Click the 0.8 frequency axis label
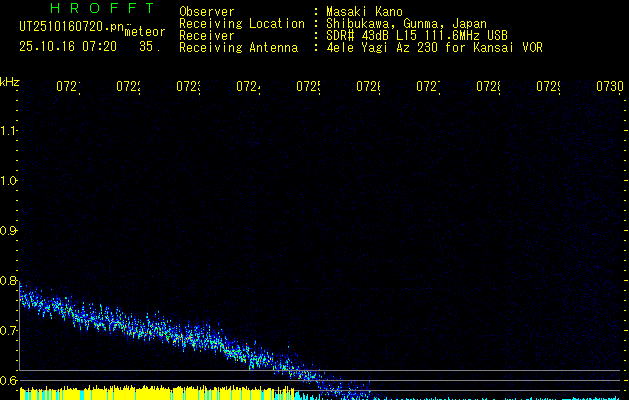The height and width of the screenshot is (400, 629). point(9,281)
